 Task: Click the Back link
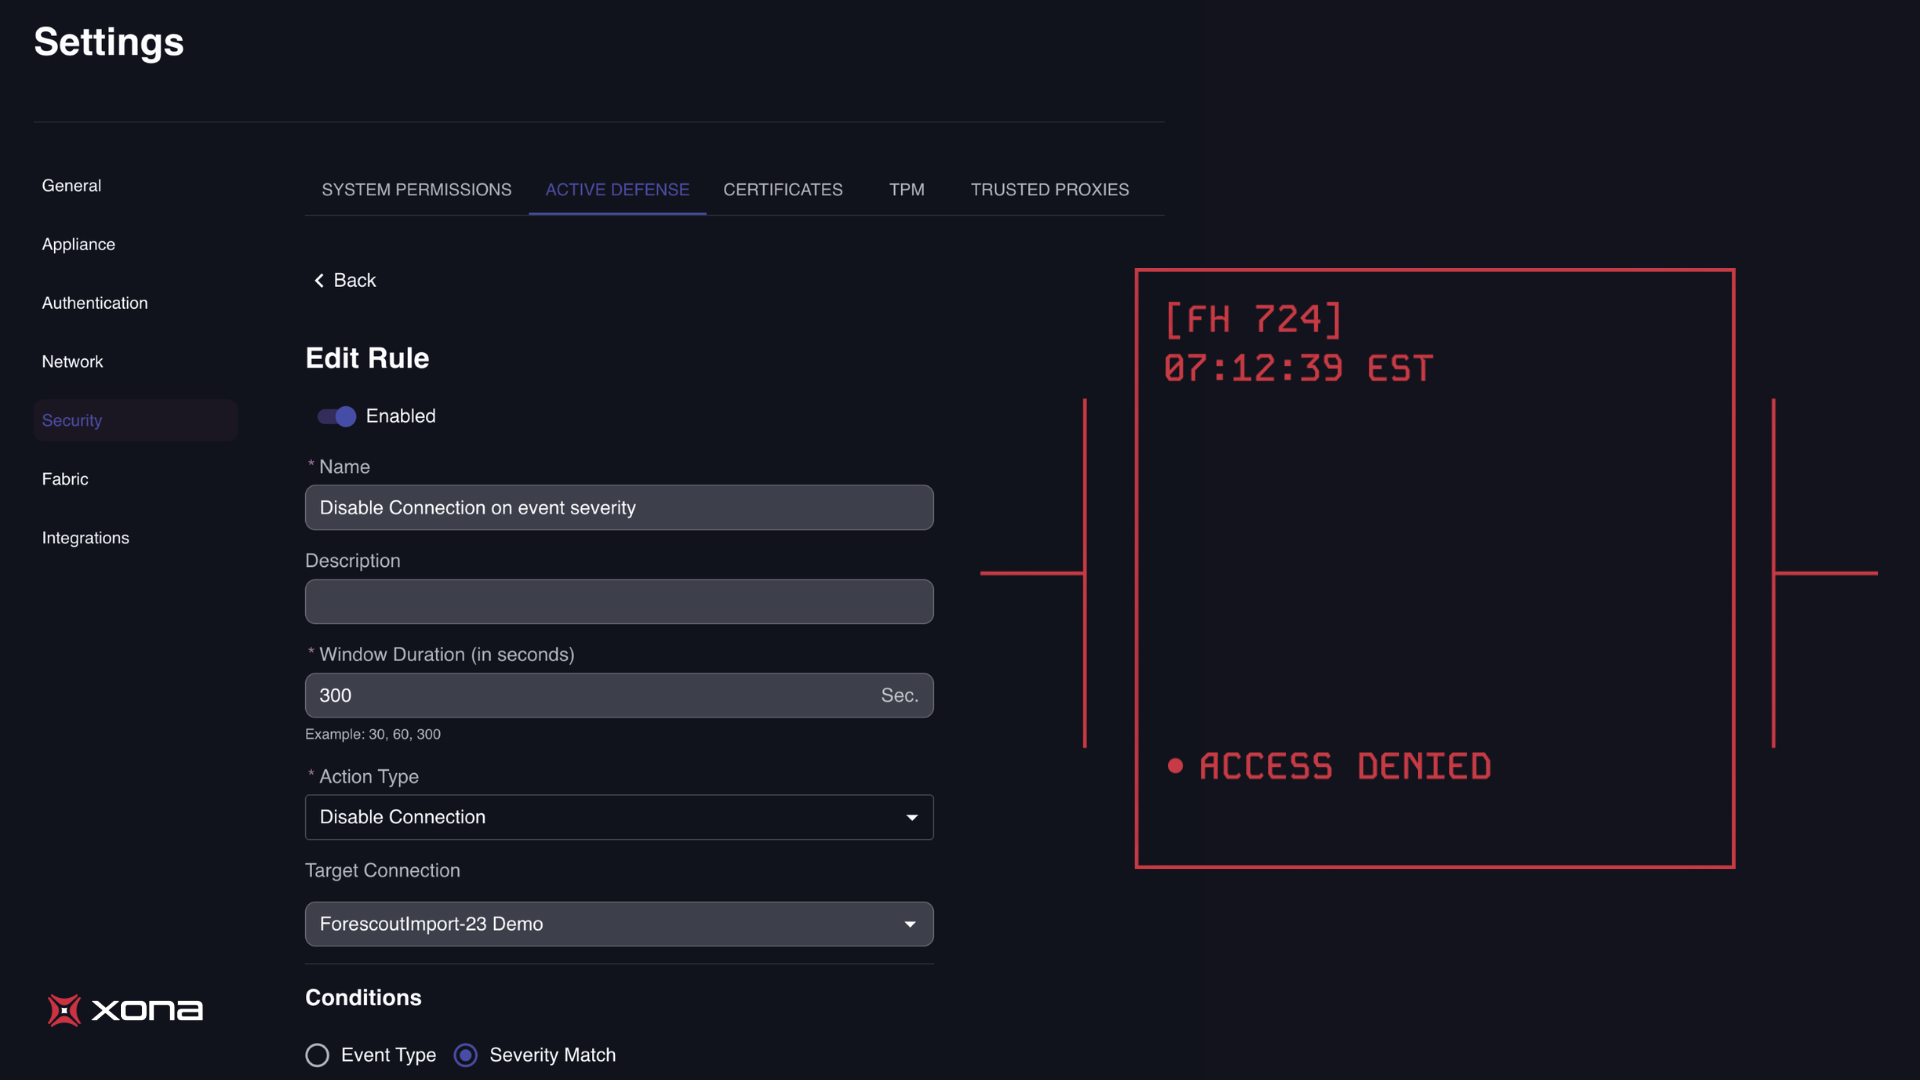pyautogui.click(x=354, y=281)
